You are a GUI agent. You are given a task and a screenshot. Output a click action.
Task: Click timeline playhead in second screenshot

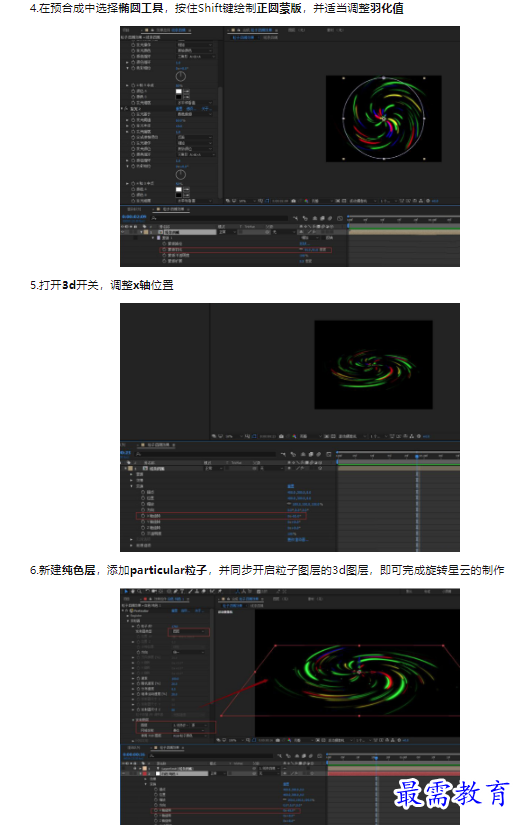(417, 456)
